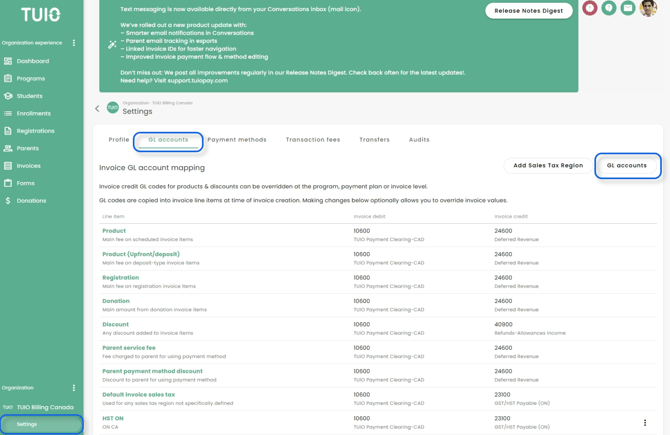Open the Parent service fee line item
670x435 pixels.
(x=129, y=348)
